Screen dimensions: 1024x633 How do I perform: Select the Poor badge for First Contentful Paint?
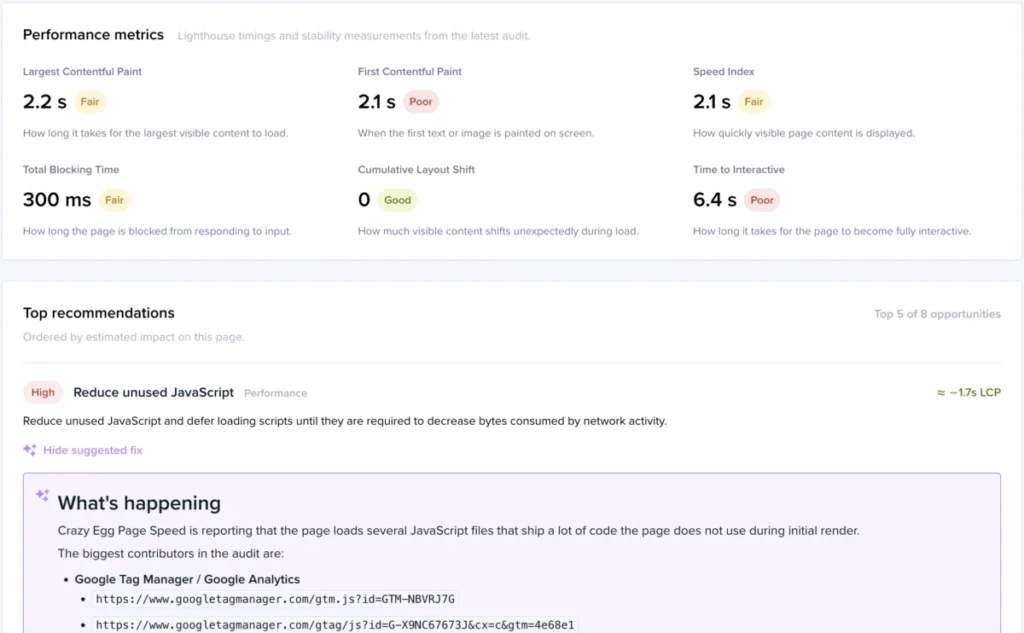[x=421, y=102]
